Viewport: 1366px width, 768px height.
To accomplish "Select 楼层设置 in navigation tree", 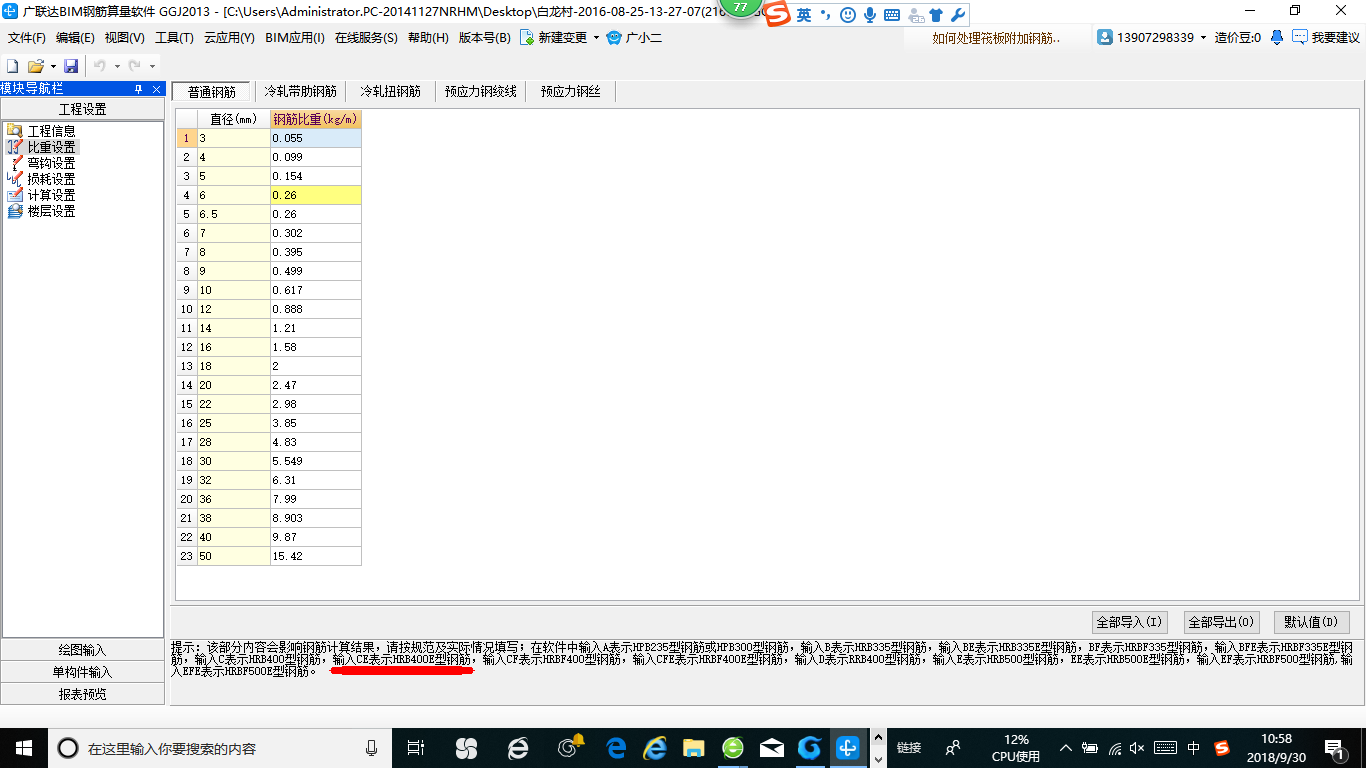I will [x=51, y=211].
